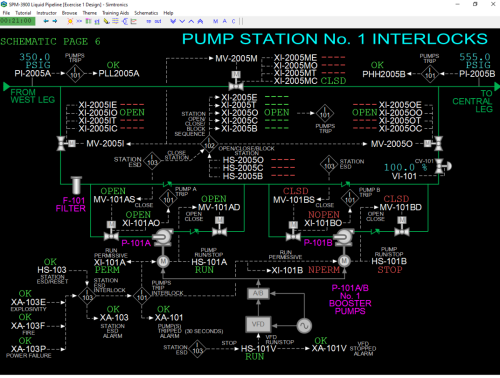500x378 pixels.
Task: Toggle the HS-2005B block station switch
Action: (243, 176)
